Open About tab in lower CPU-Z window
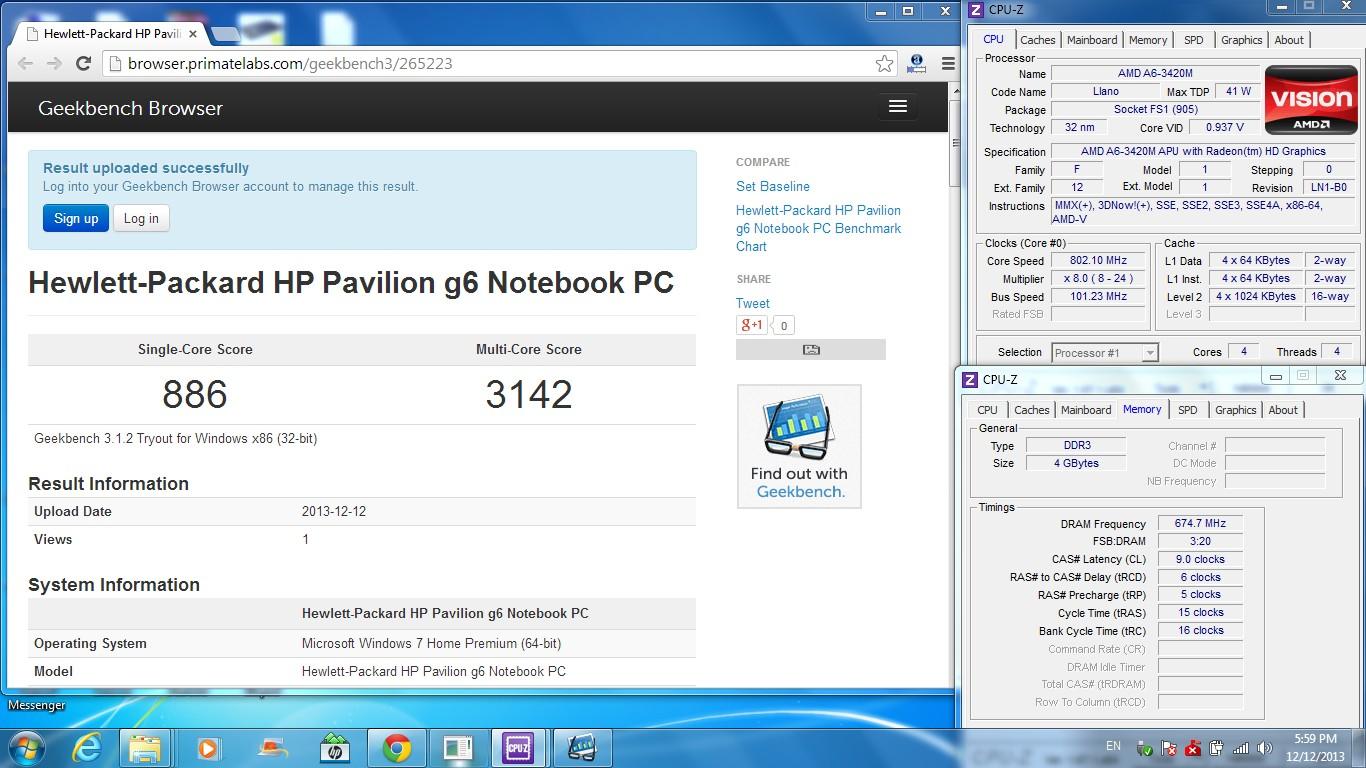This screenshot has width=1366, height=768. click(1283, 410)
